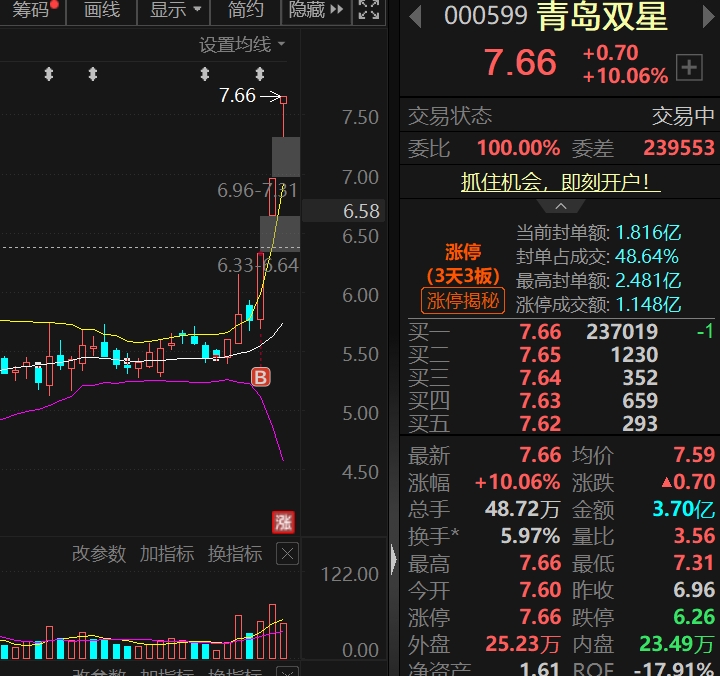Click 加指标 add indicator button
This screenshot has width=720, height=676.
tap(167, 554)
